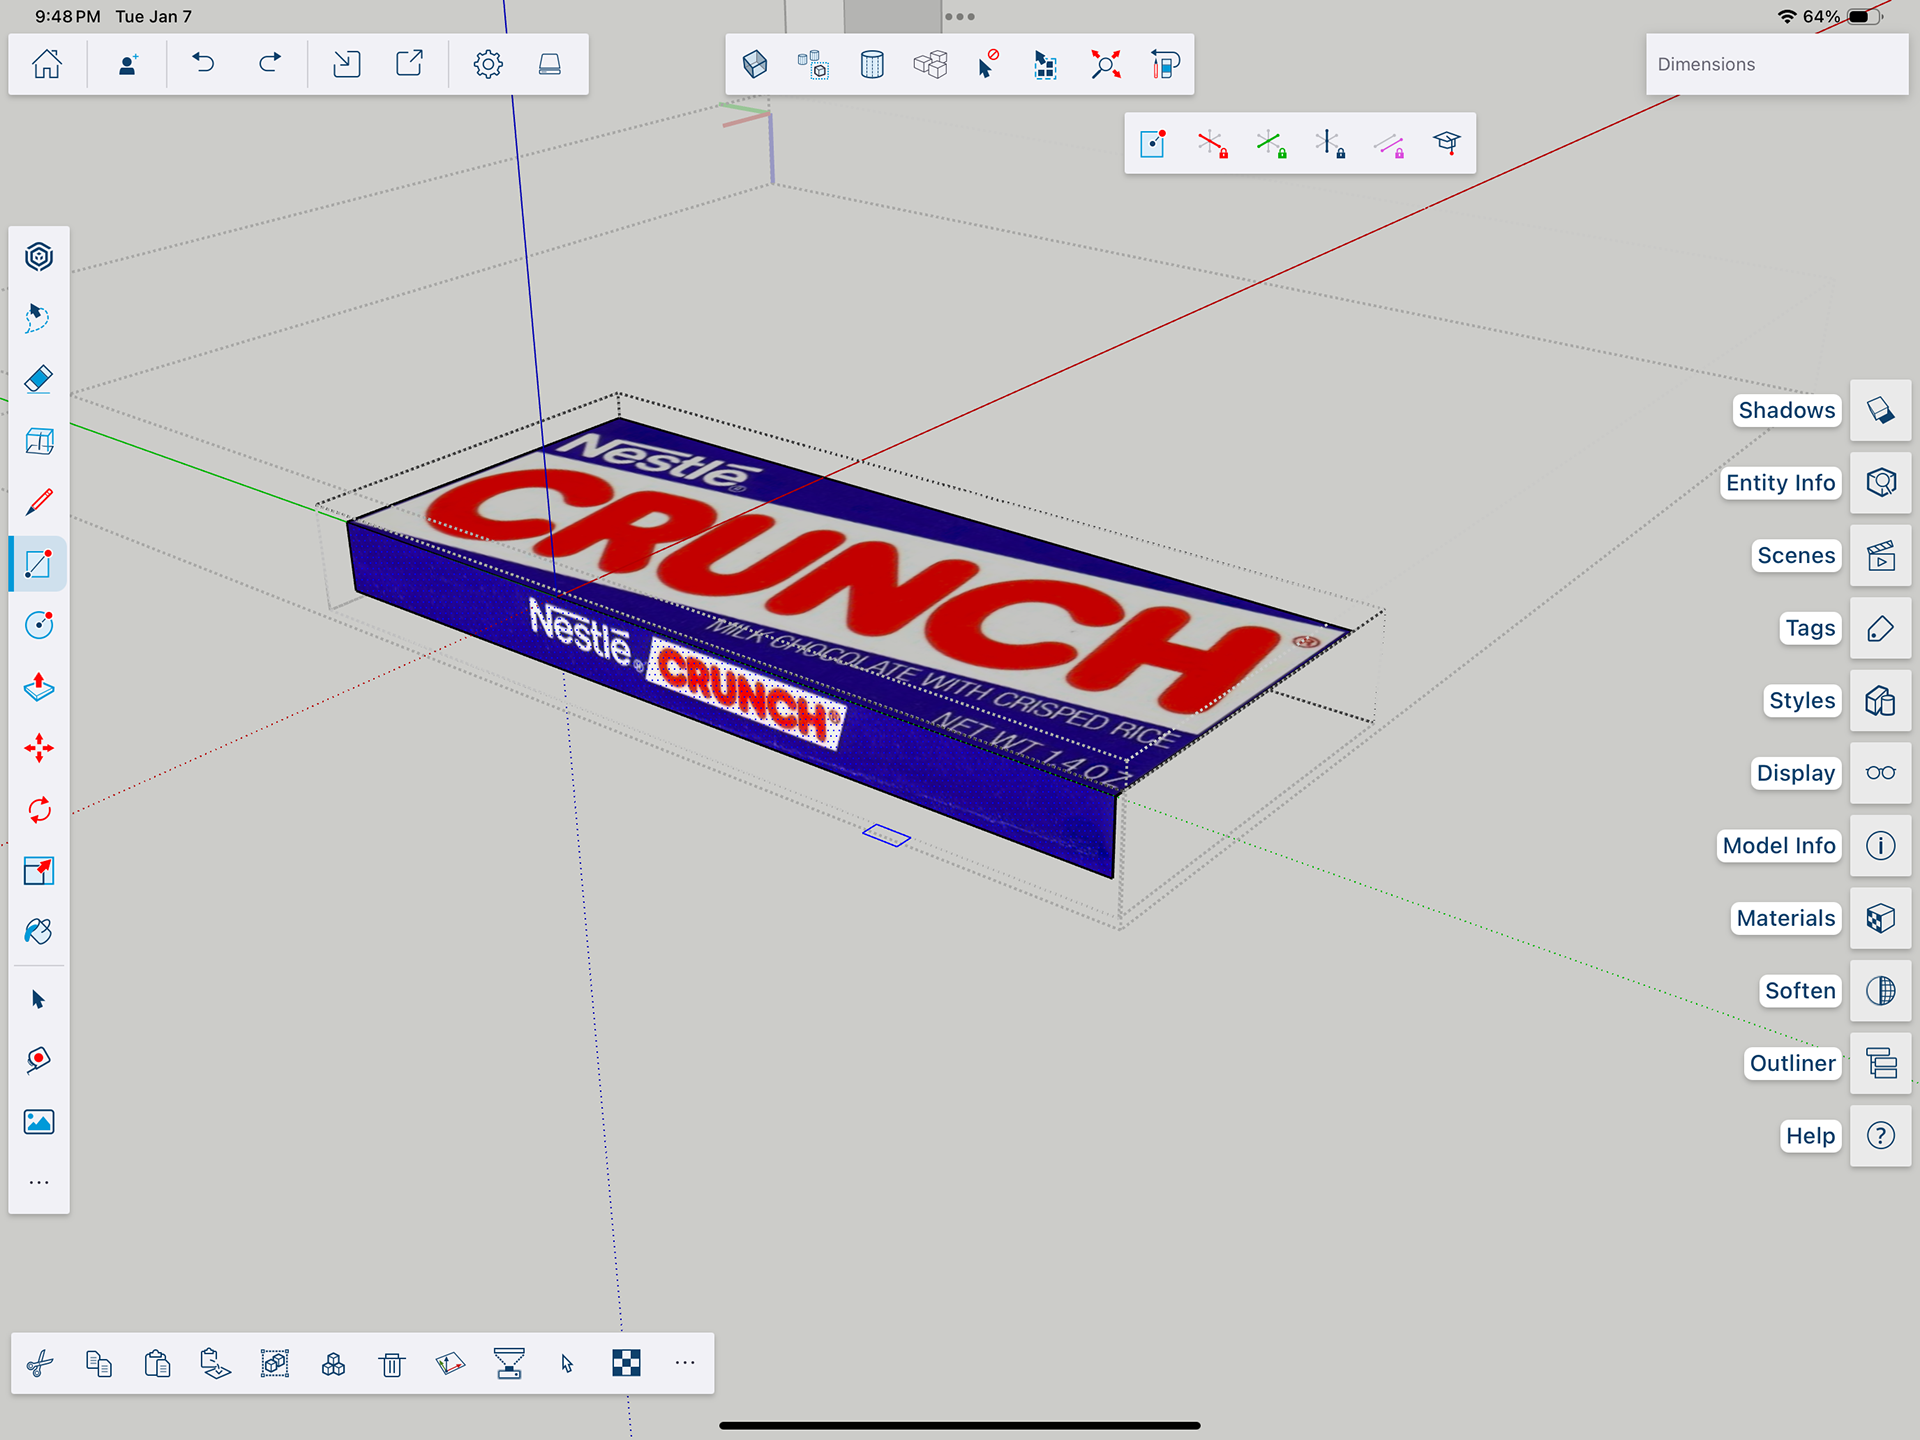The width and height of the screenshot is (1920, 1440).
Task: Toggle the green axis lock
Action: pyautogui.click(x=1271, y=144)
